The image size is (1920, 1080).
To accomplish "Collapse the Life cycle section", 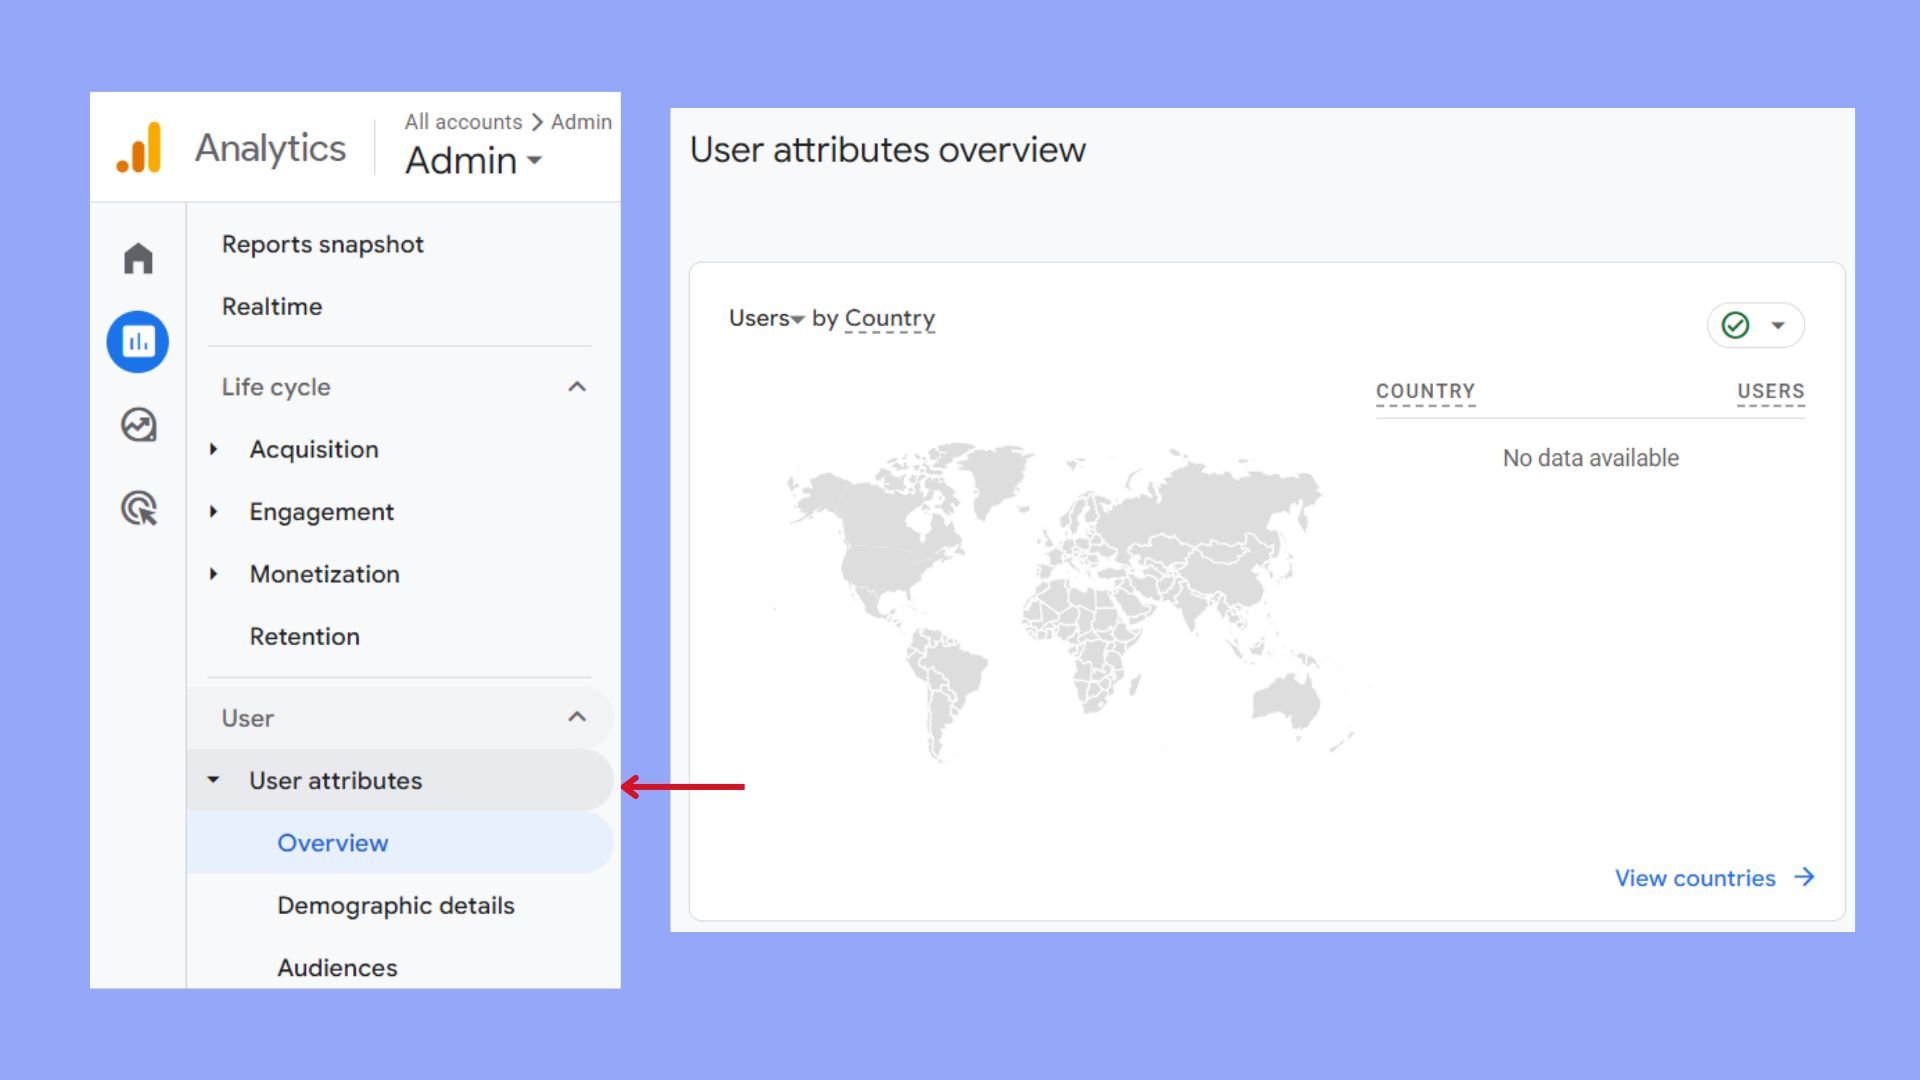I will tap(577, 387).
